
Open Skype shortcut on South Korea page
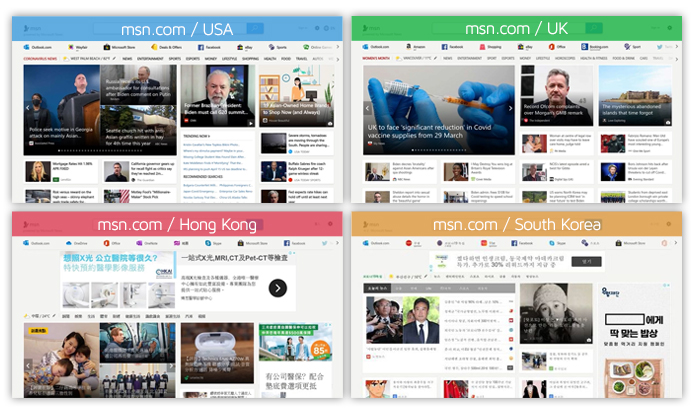pos(557,243)
